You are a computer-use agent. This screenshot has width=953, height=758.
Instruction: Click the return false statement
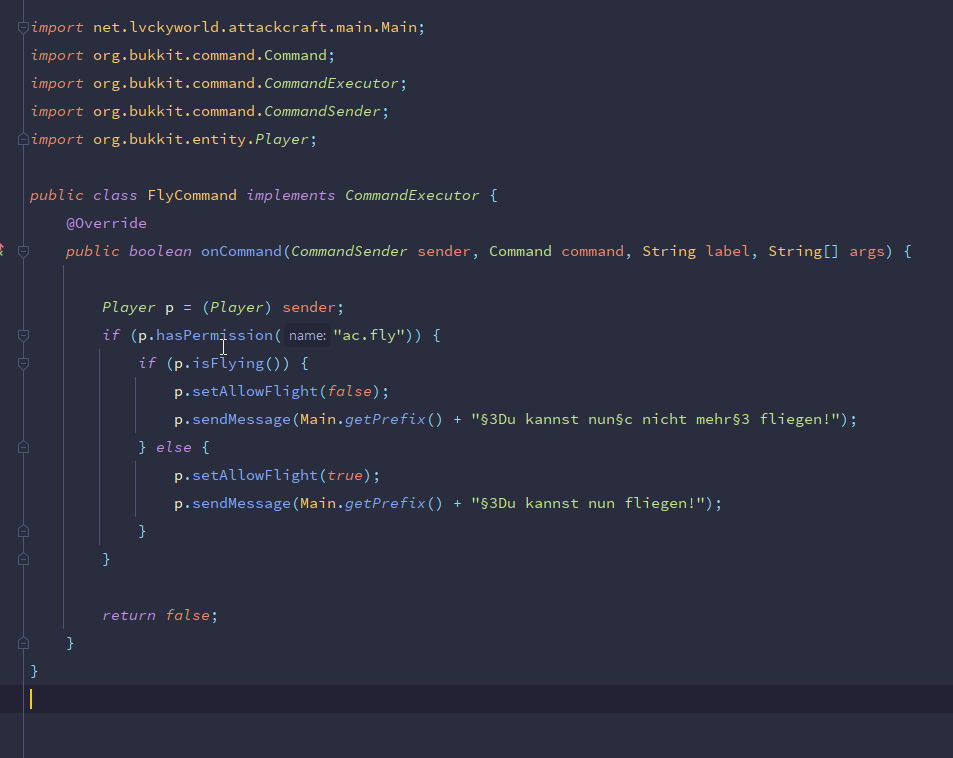coord(159,616)
